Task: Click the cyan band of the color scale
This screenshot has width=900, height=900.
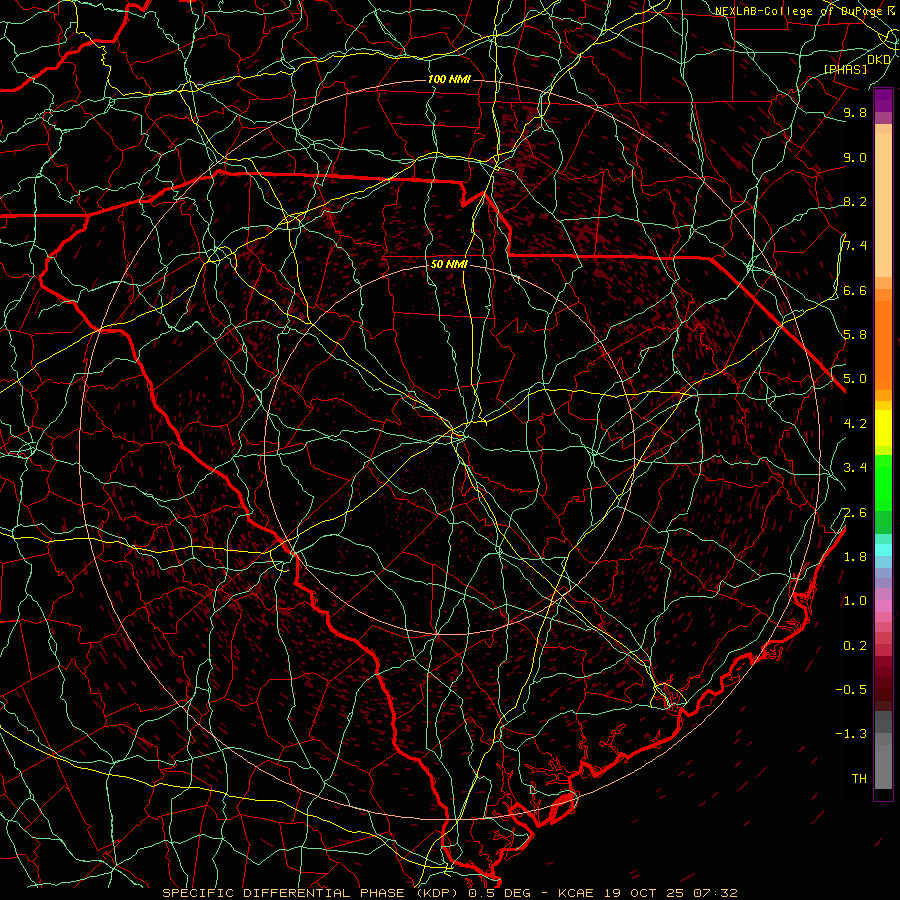Action: (883, 550)
